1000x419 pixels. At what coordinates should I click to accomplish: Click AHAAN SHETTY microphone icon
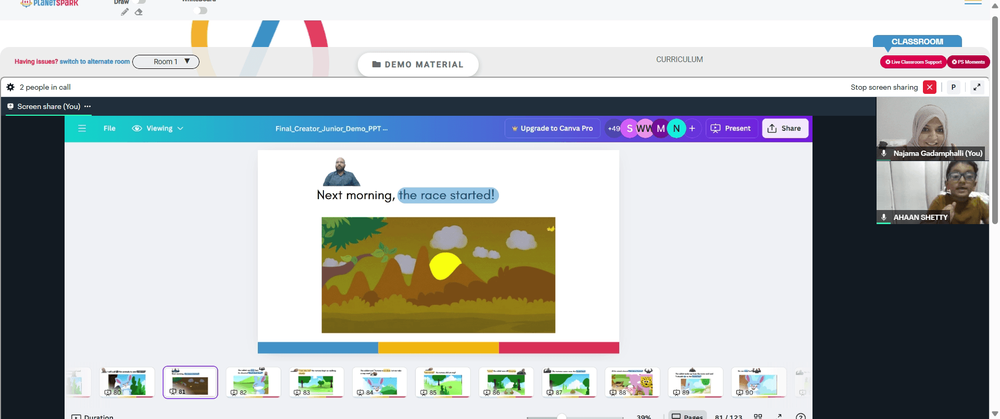point(884,217)
